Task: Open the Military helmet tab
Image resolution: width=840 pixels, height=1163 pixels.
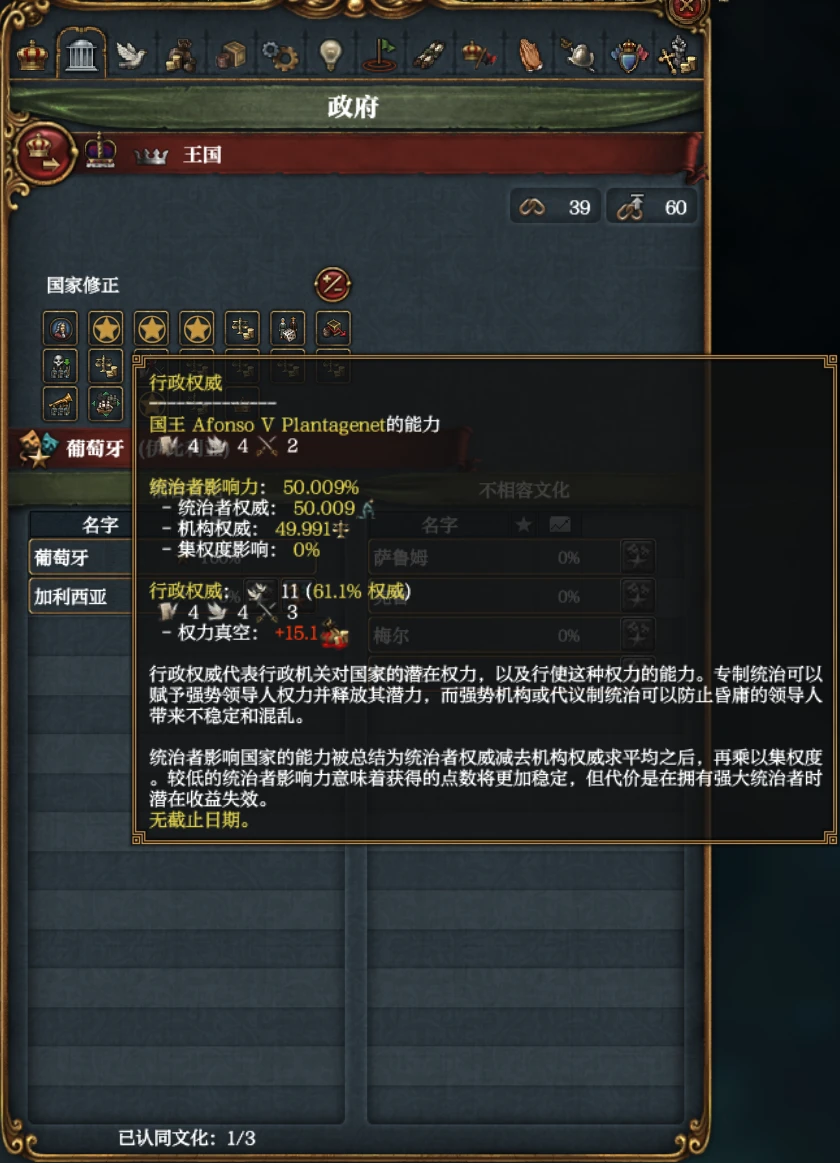Action: coord(580,56)
